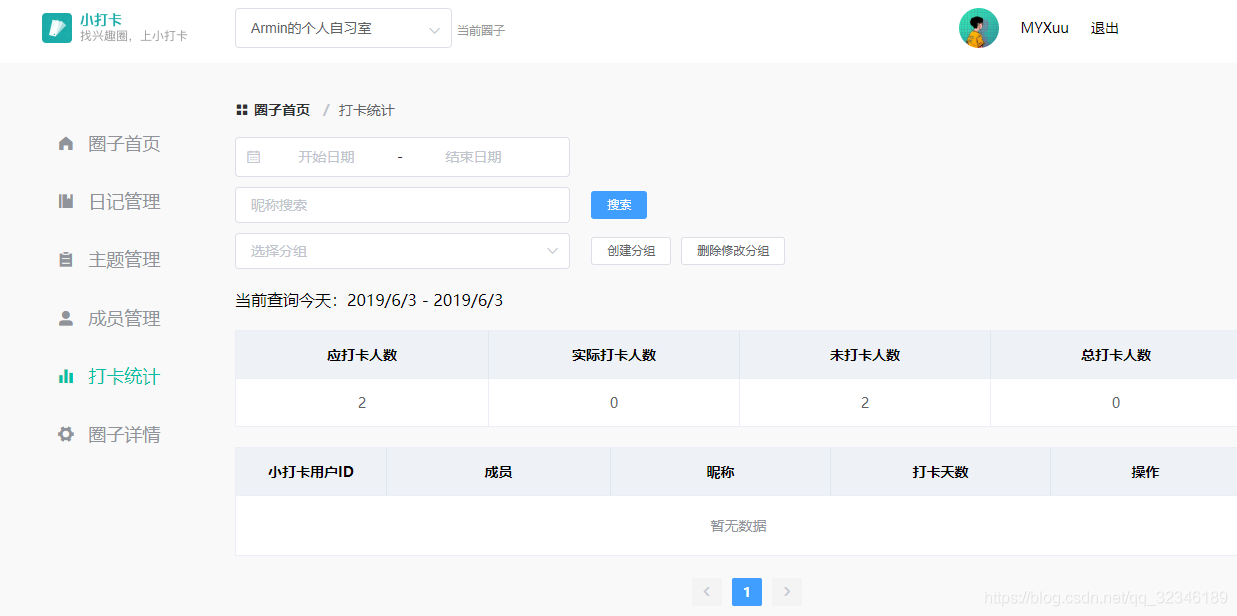Click the value 2 under 未打卡人数

point(865,403)
